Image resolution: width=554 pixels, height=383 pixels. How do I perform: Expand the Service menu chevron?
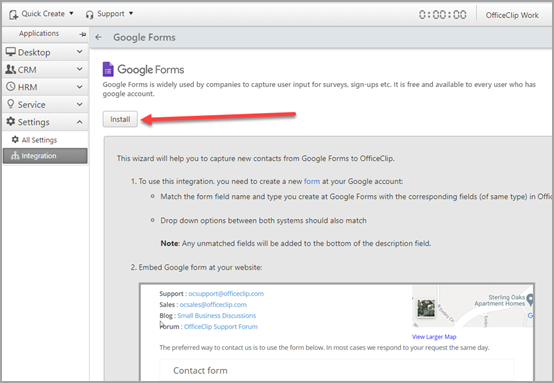pyautogui.click(x=79, y=104)
